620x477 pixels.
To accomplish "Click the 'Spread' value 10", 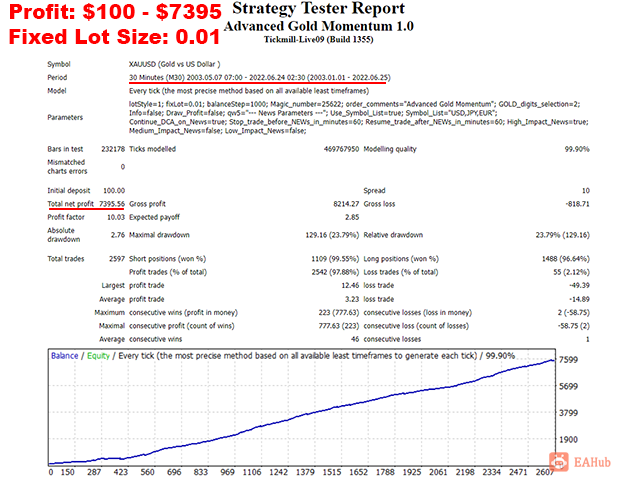I will [586, 190].
